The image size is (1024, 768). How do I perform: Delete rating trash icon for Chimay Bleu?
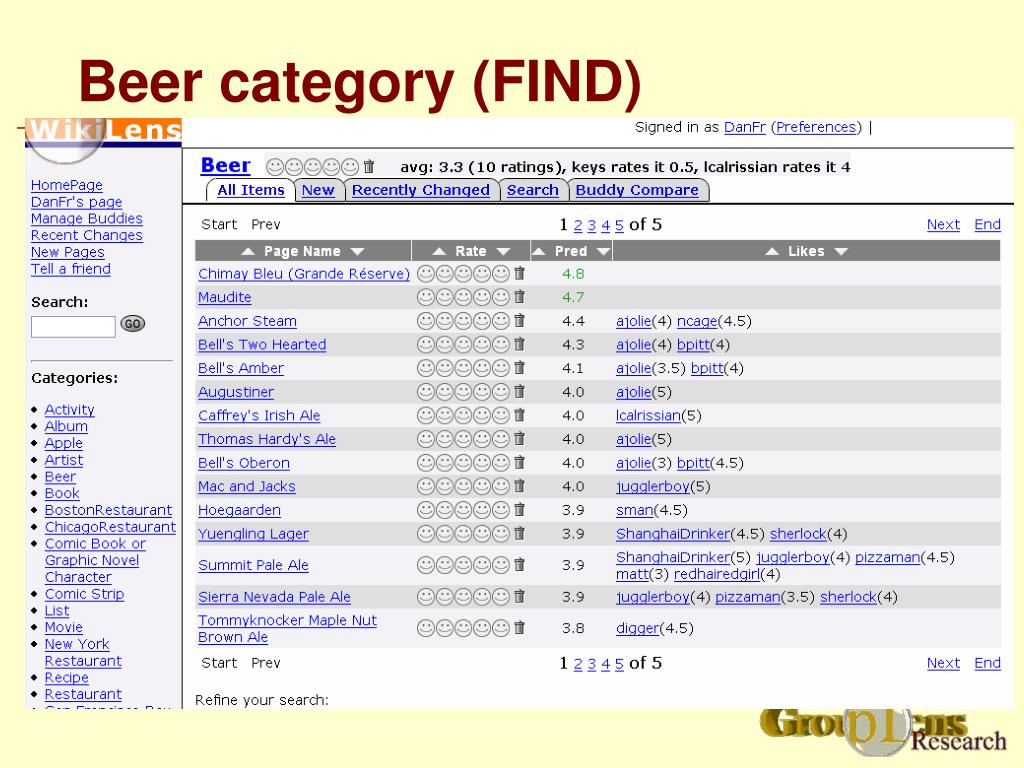click(519, 274)
